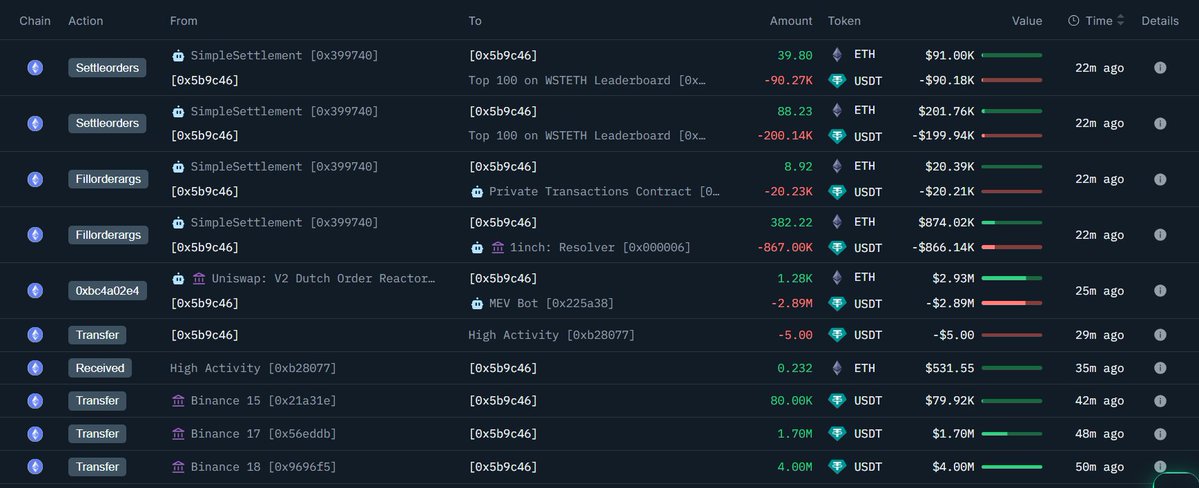Click the robot icon next to MEV Bot

(477, 303)
